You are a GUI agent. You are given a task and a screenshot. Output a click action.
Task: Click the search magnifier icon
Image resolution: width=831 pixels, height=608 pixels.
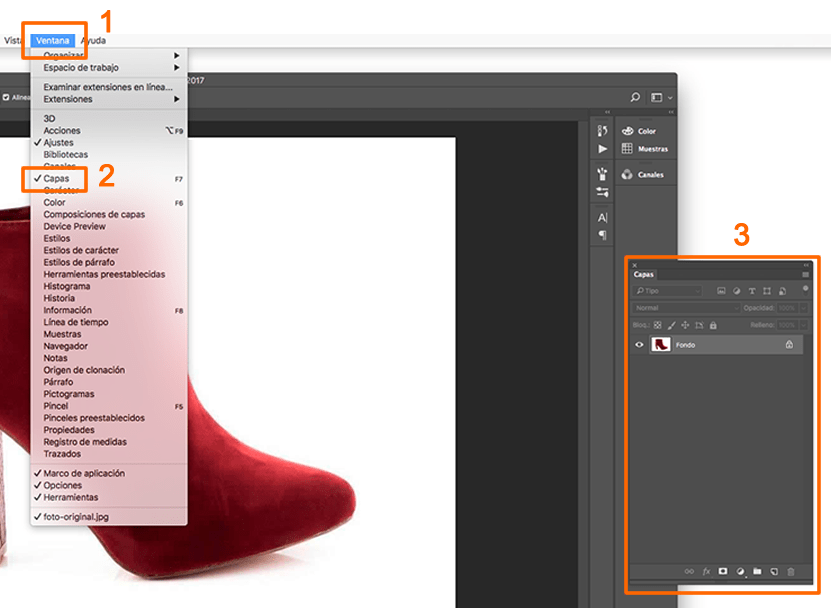[x=635, y=98]
